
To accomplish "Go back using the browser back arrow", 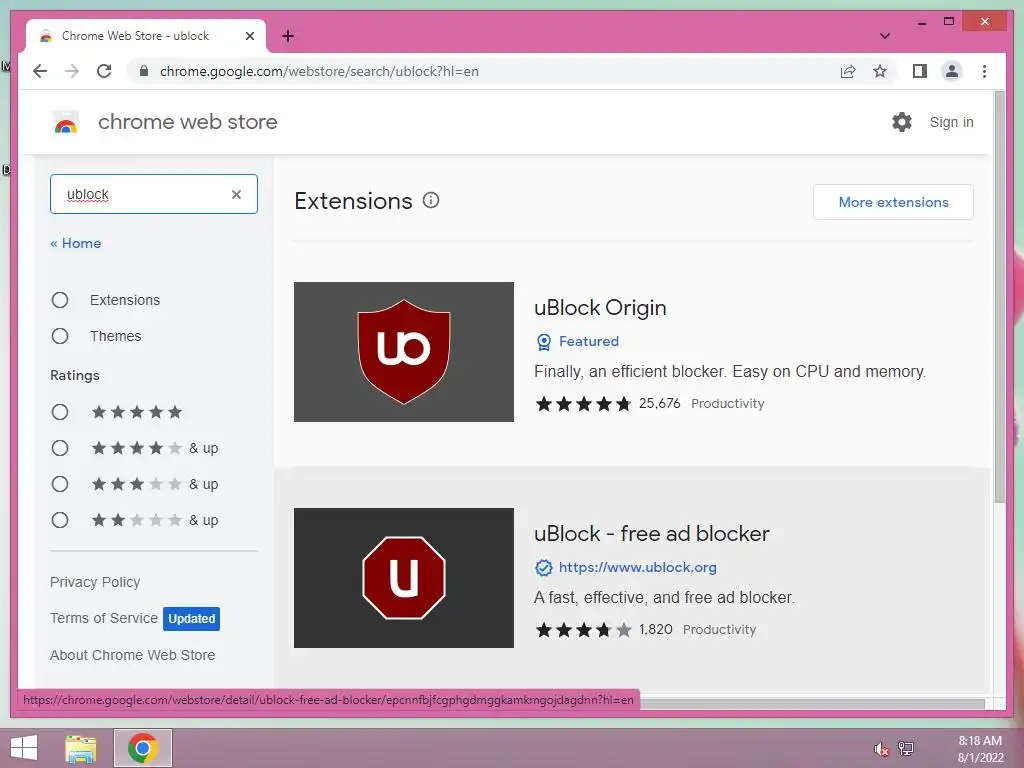I will point(40,71).
